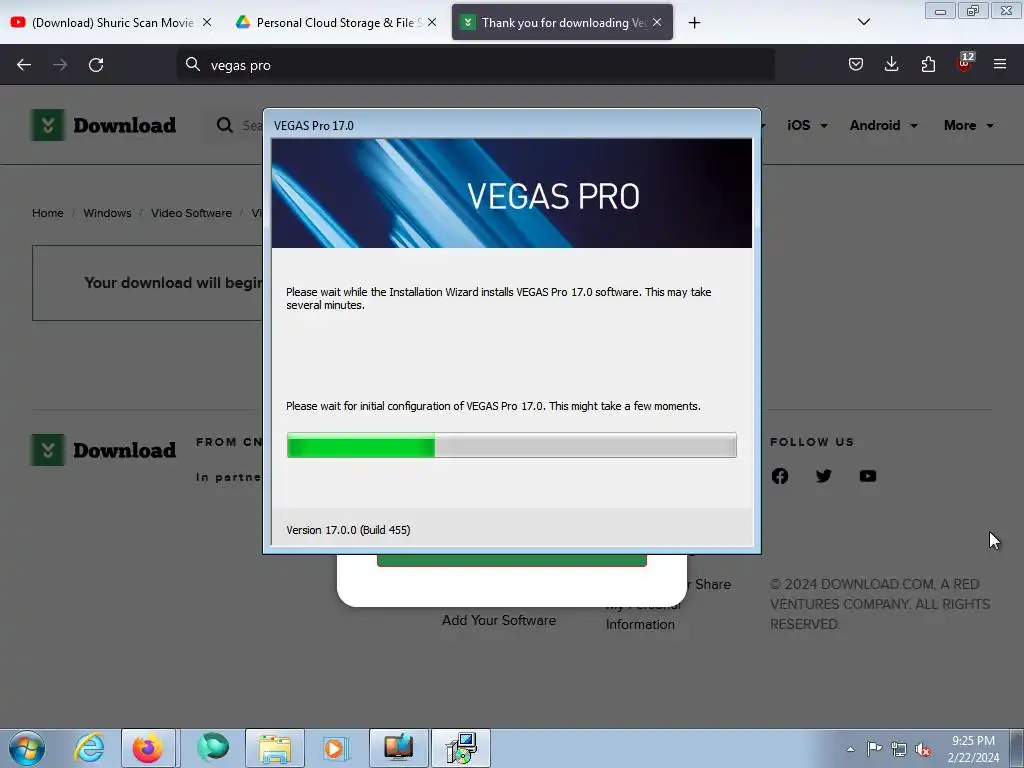Open the Add Your Software footer link
This screenshot has height=768, width=1024.
pyautogui.click(x=499, y=620)
